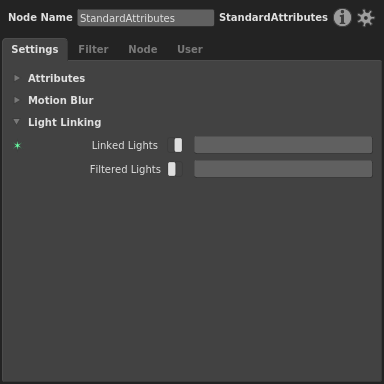Viewport: 384px width, 384px height.
Task: Click the Attributes section header label
Action: (57, 78)
